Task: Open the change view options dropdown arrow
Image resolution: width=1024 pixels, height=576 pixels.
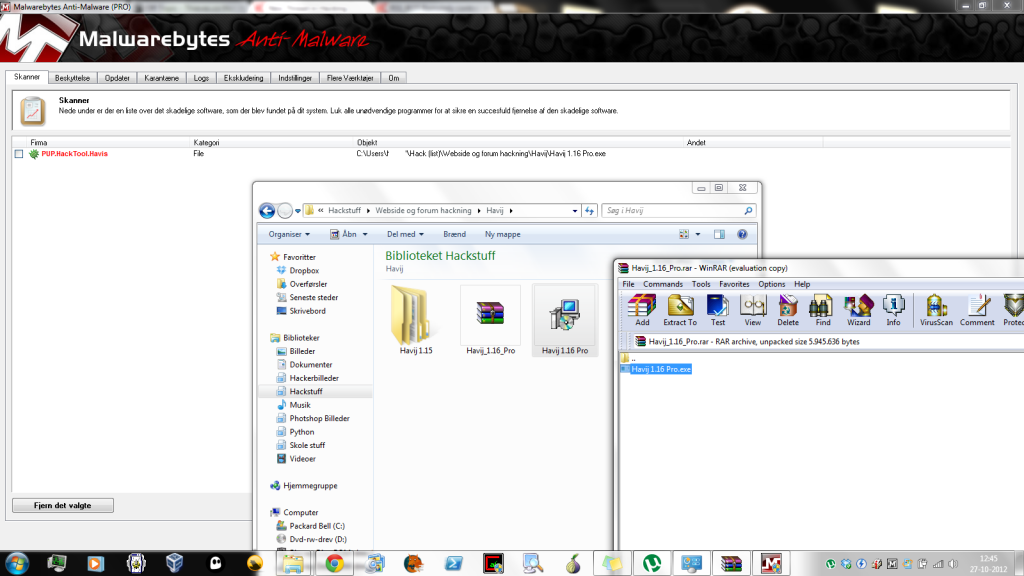Action: pos(697,234)
